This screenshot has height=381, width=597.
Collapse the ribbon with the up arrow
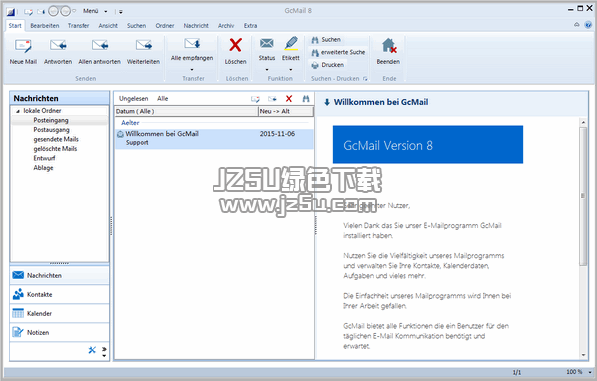tap(577, 25)
